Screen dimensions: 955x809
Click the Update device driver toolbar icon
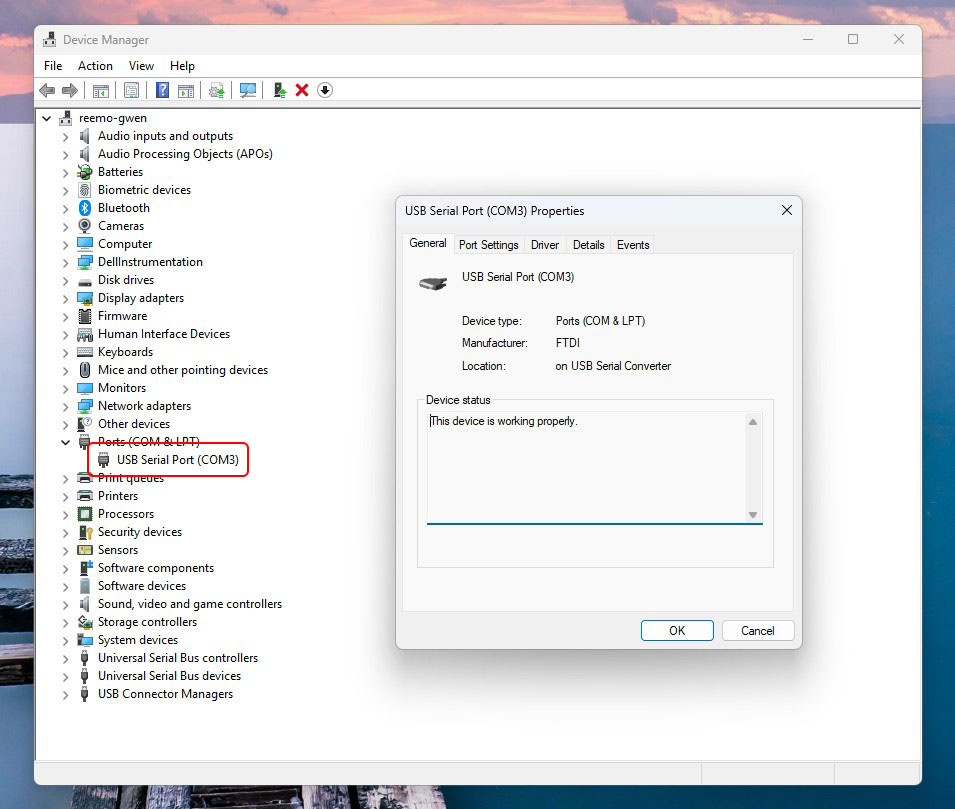(x=216, y=91)
